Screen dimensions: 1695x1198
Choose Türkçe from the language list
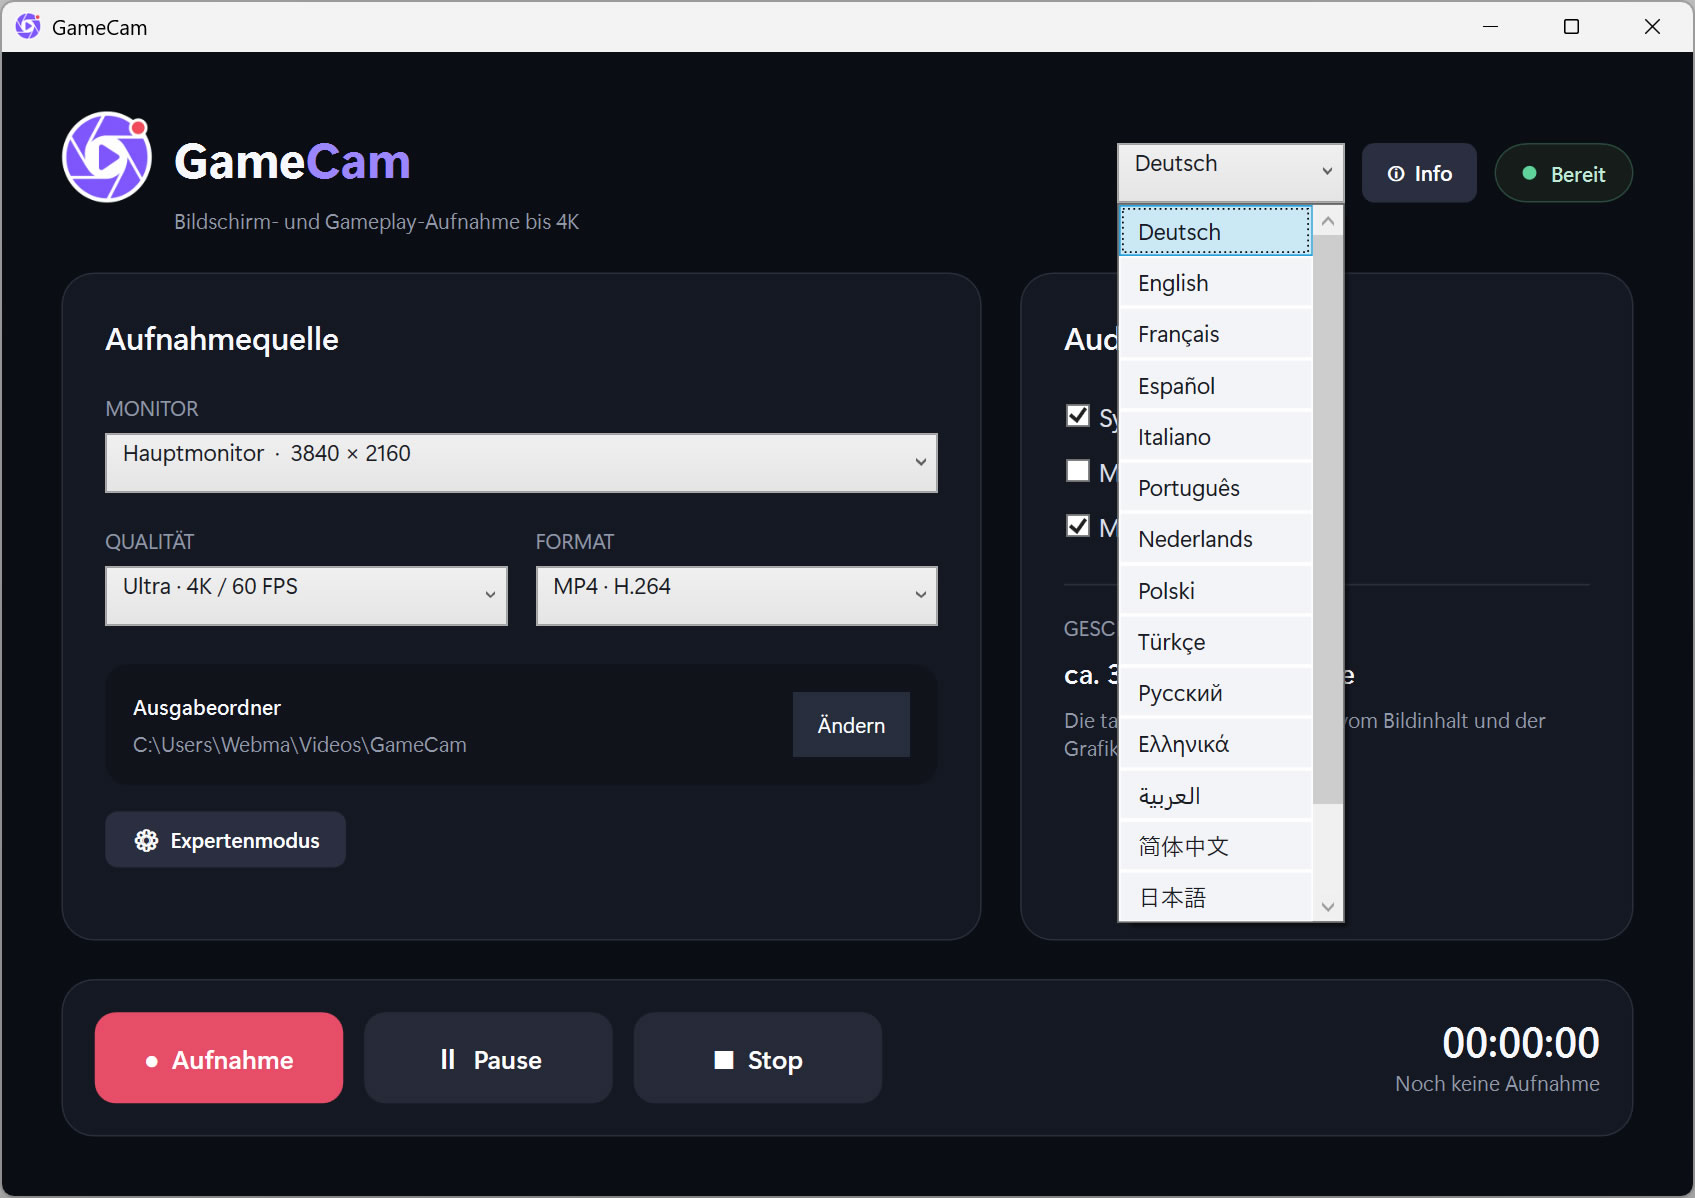[x=1215, y=642]
